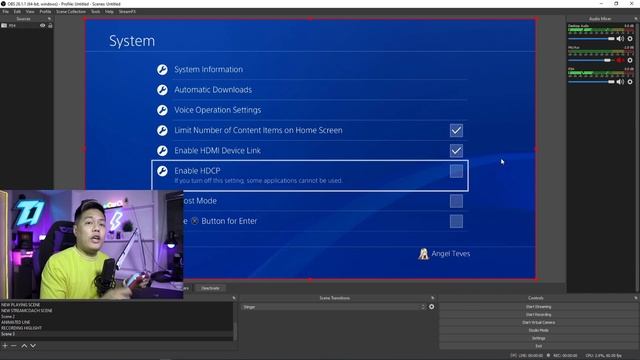This screenshot has width=640, height=360.
Task: Select RECORDING HIGHLIGHT scene
Action: pyautogui.click(x=116, y=328)
